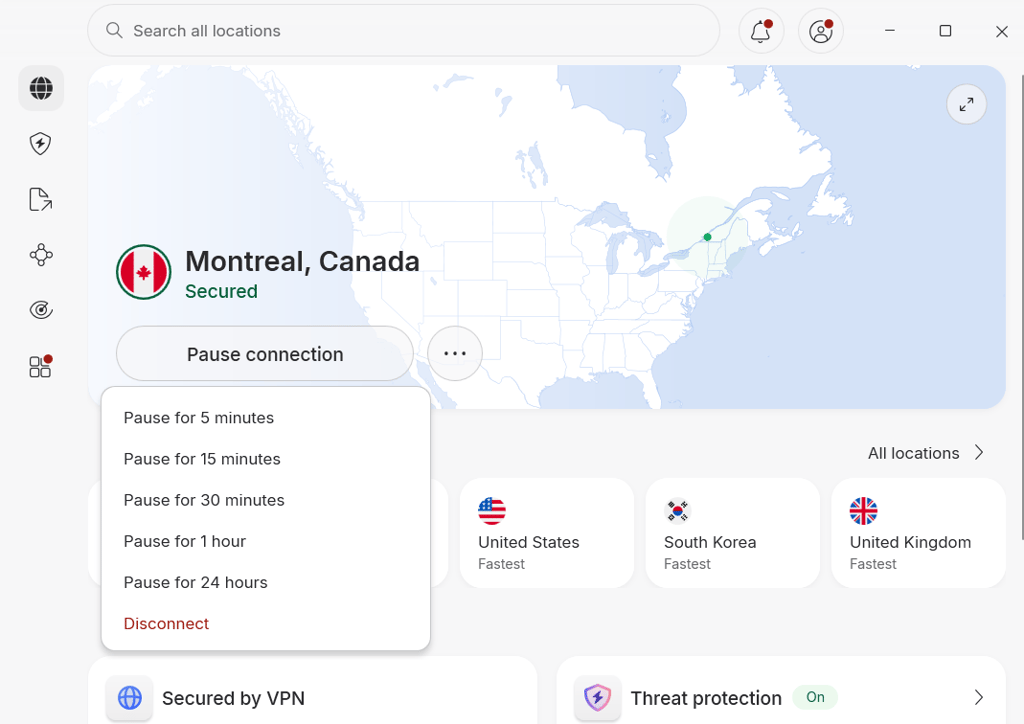The height and width of the screenshot is (724, 1024).
Task: Click the South Korea flag icon
Action: (678, 511)
